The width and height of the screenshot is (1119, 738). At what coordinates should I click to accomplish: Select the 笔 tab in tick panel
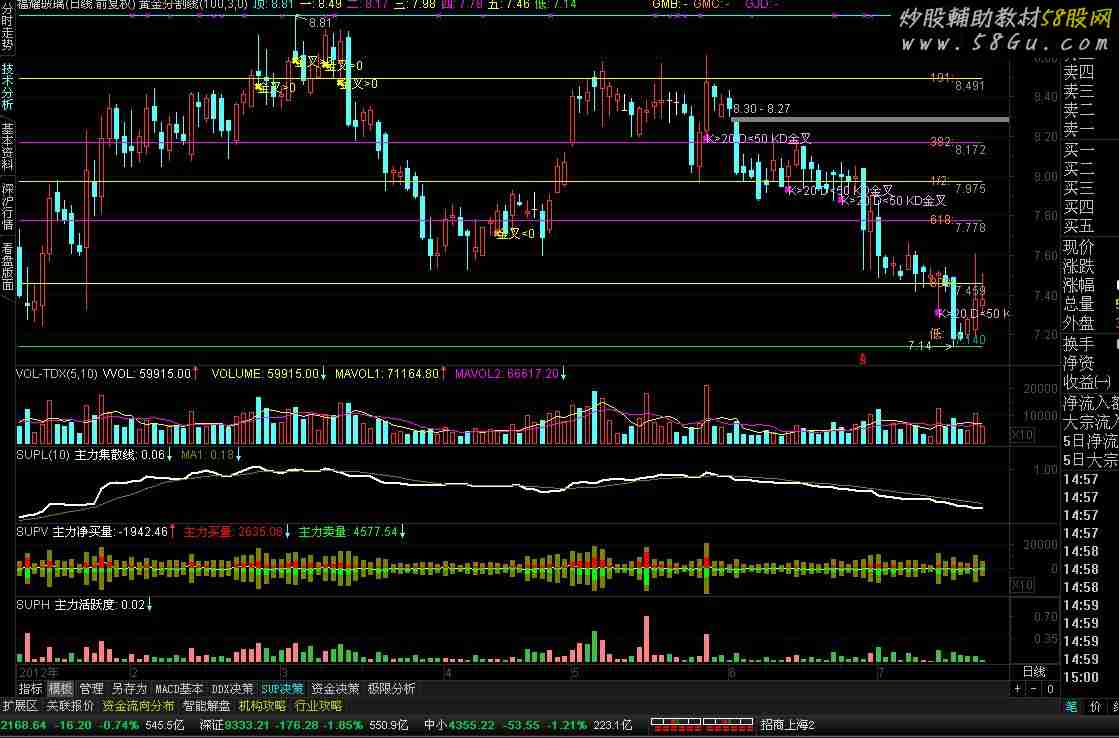pyautogui.click(x=1071, y=706)
